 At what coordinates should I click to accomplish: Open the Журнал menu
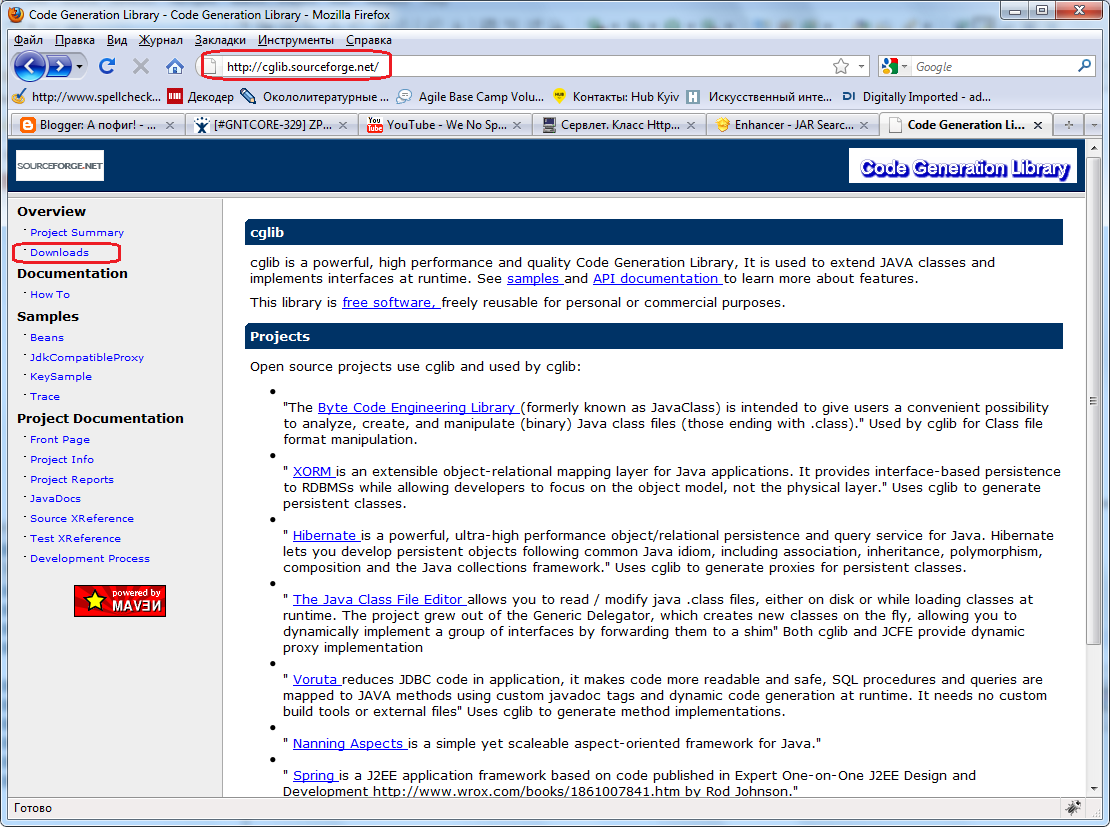coord(160,40)
